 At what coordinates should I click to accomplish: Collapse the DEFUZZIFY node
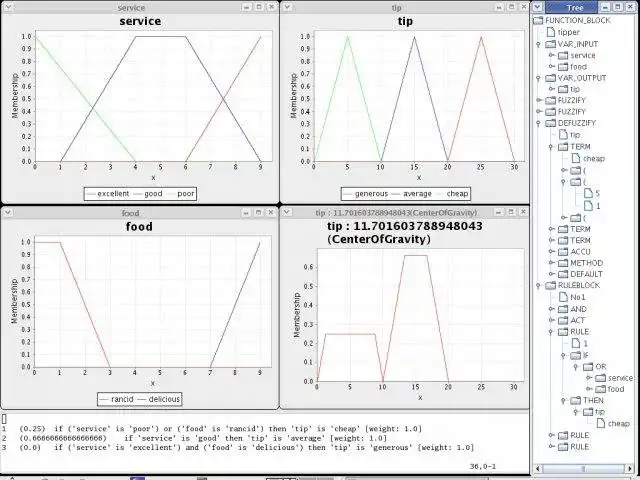coord(538,123)
